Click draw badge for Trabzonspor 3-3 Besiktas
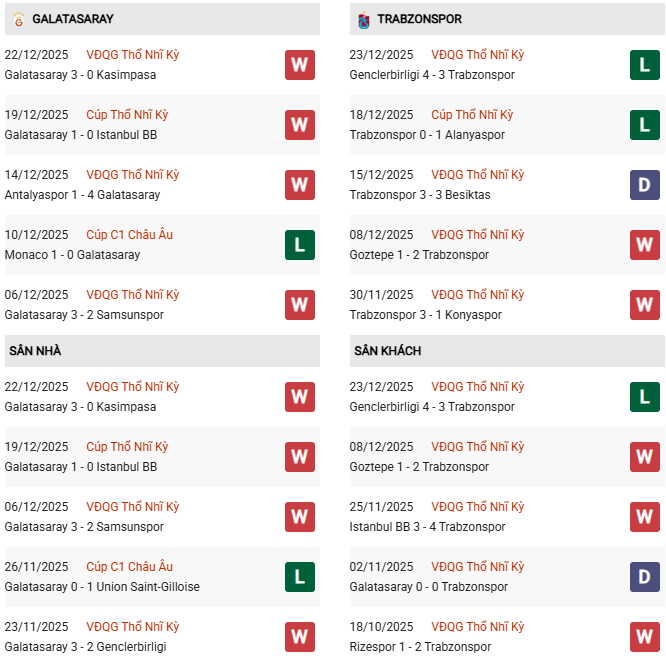666x661 pixels. (645, 185)
